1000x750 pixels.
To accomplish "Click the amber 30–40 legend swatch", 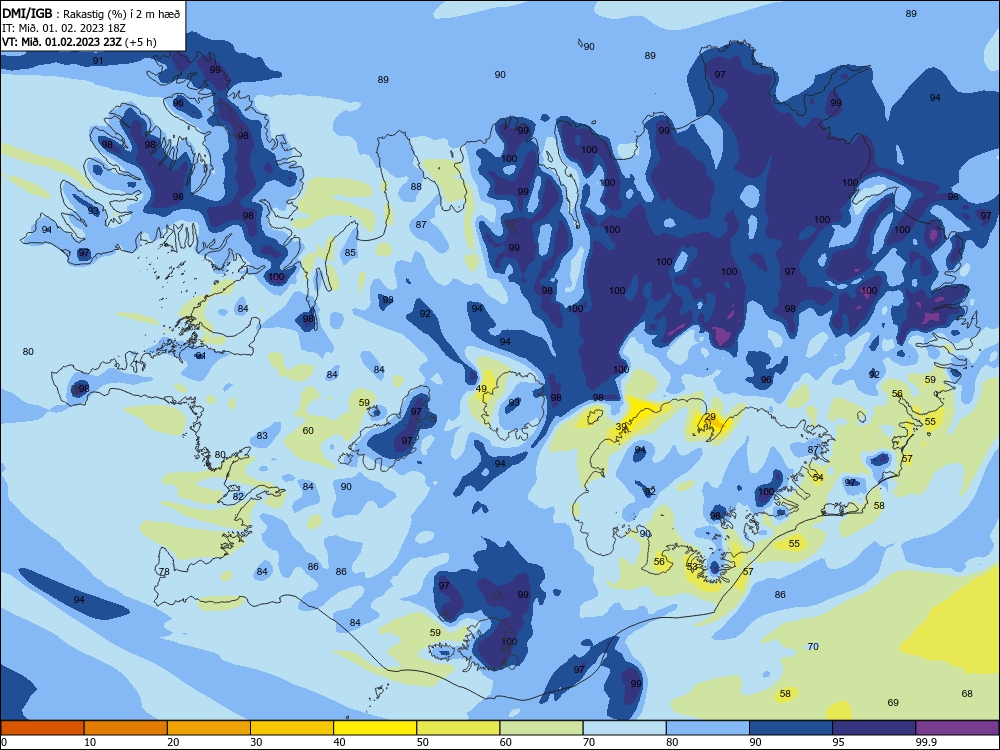I will tap(292, 728).
